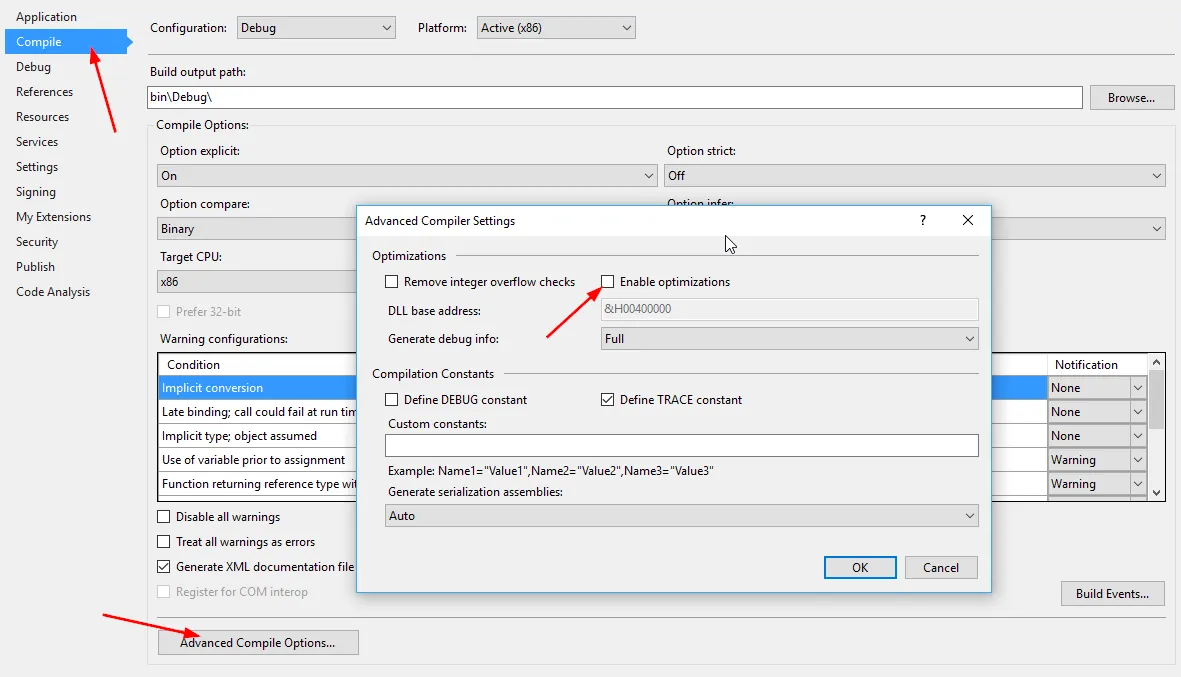Viewport: 1181px width, 677px height.
Task: Open the Platform dropdown
Action: coord(556,28)
